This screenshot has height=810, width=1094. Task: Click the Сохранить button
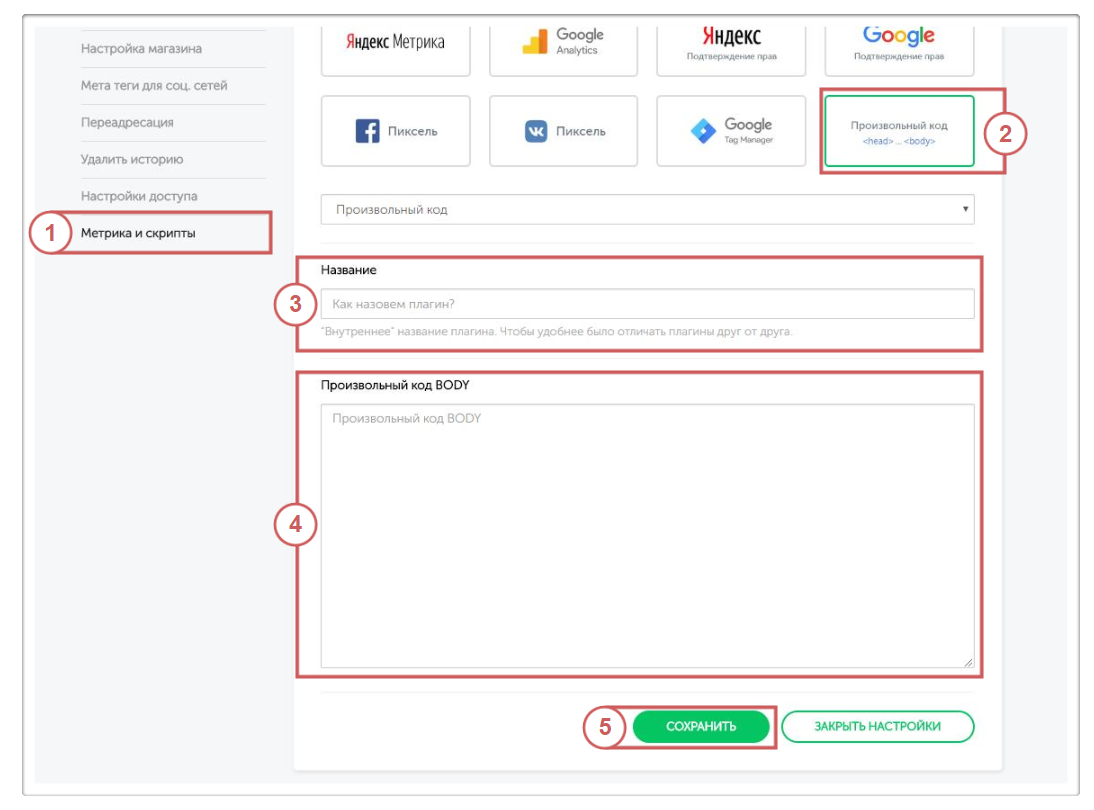[x=701, y=727]
